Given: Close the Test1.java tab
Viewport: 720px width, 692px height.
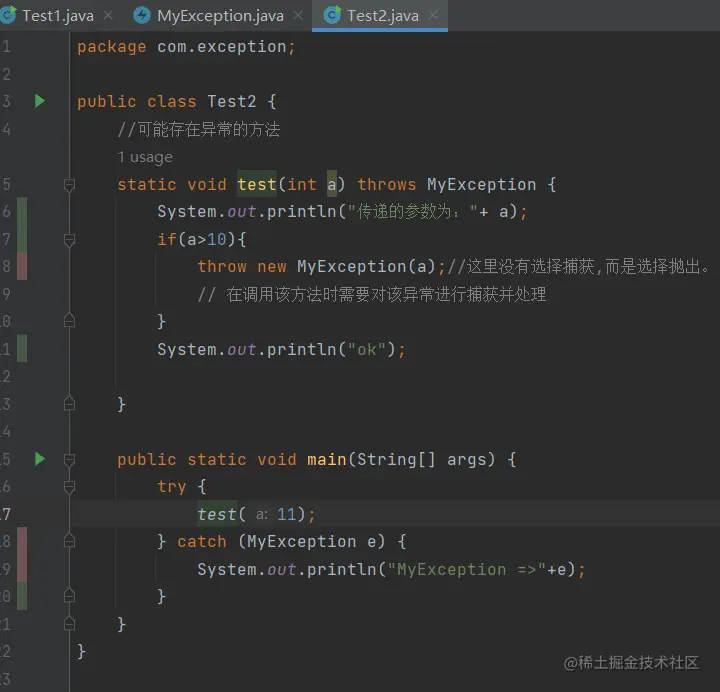Looking at the screenshot, I should tap(108, 16).
